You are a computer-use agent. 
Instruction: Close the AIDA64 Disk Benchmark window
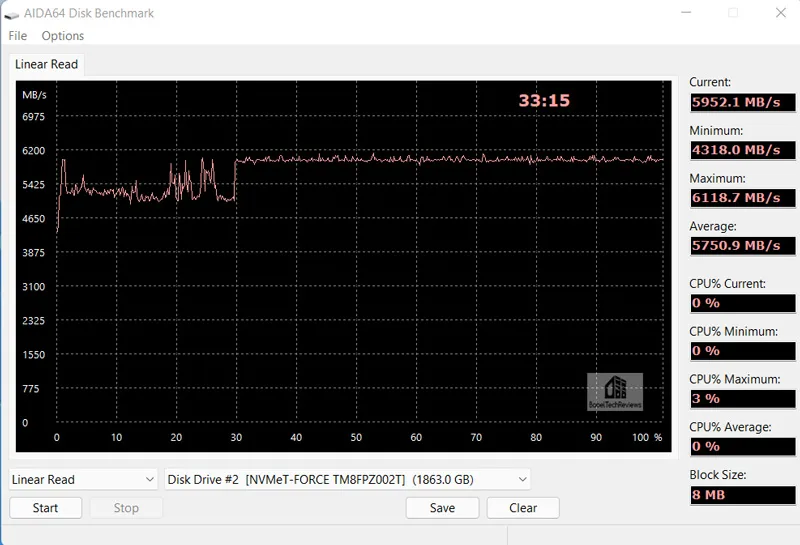coord(781,13)
